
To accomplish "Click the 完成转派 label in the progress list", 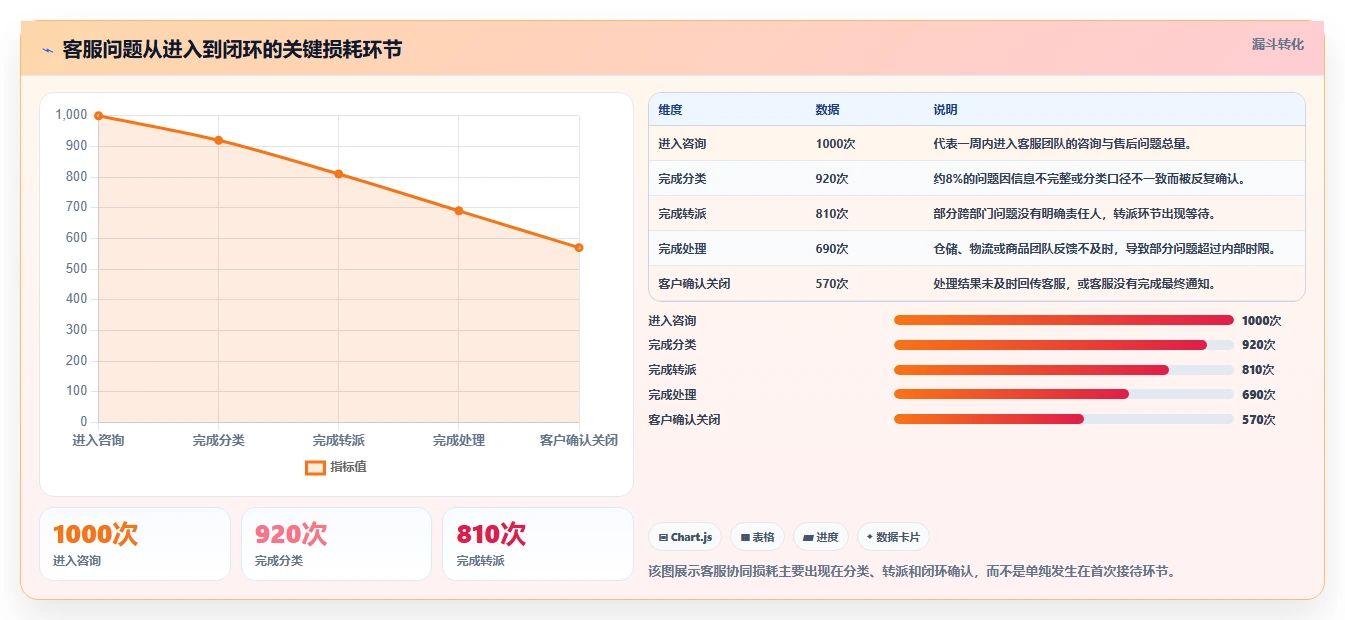I will click(672, 370).
